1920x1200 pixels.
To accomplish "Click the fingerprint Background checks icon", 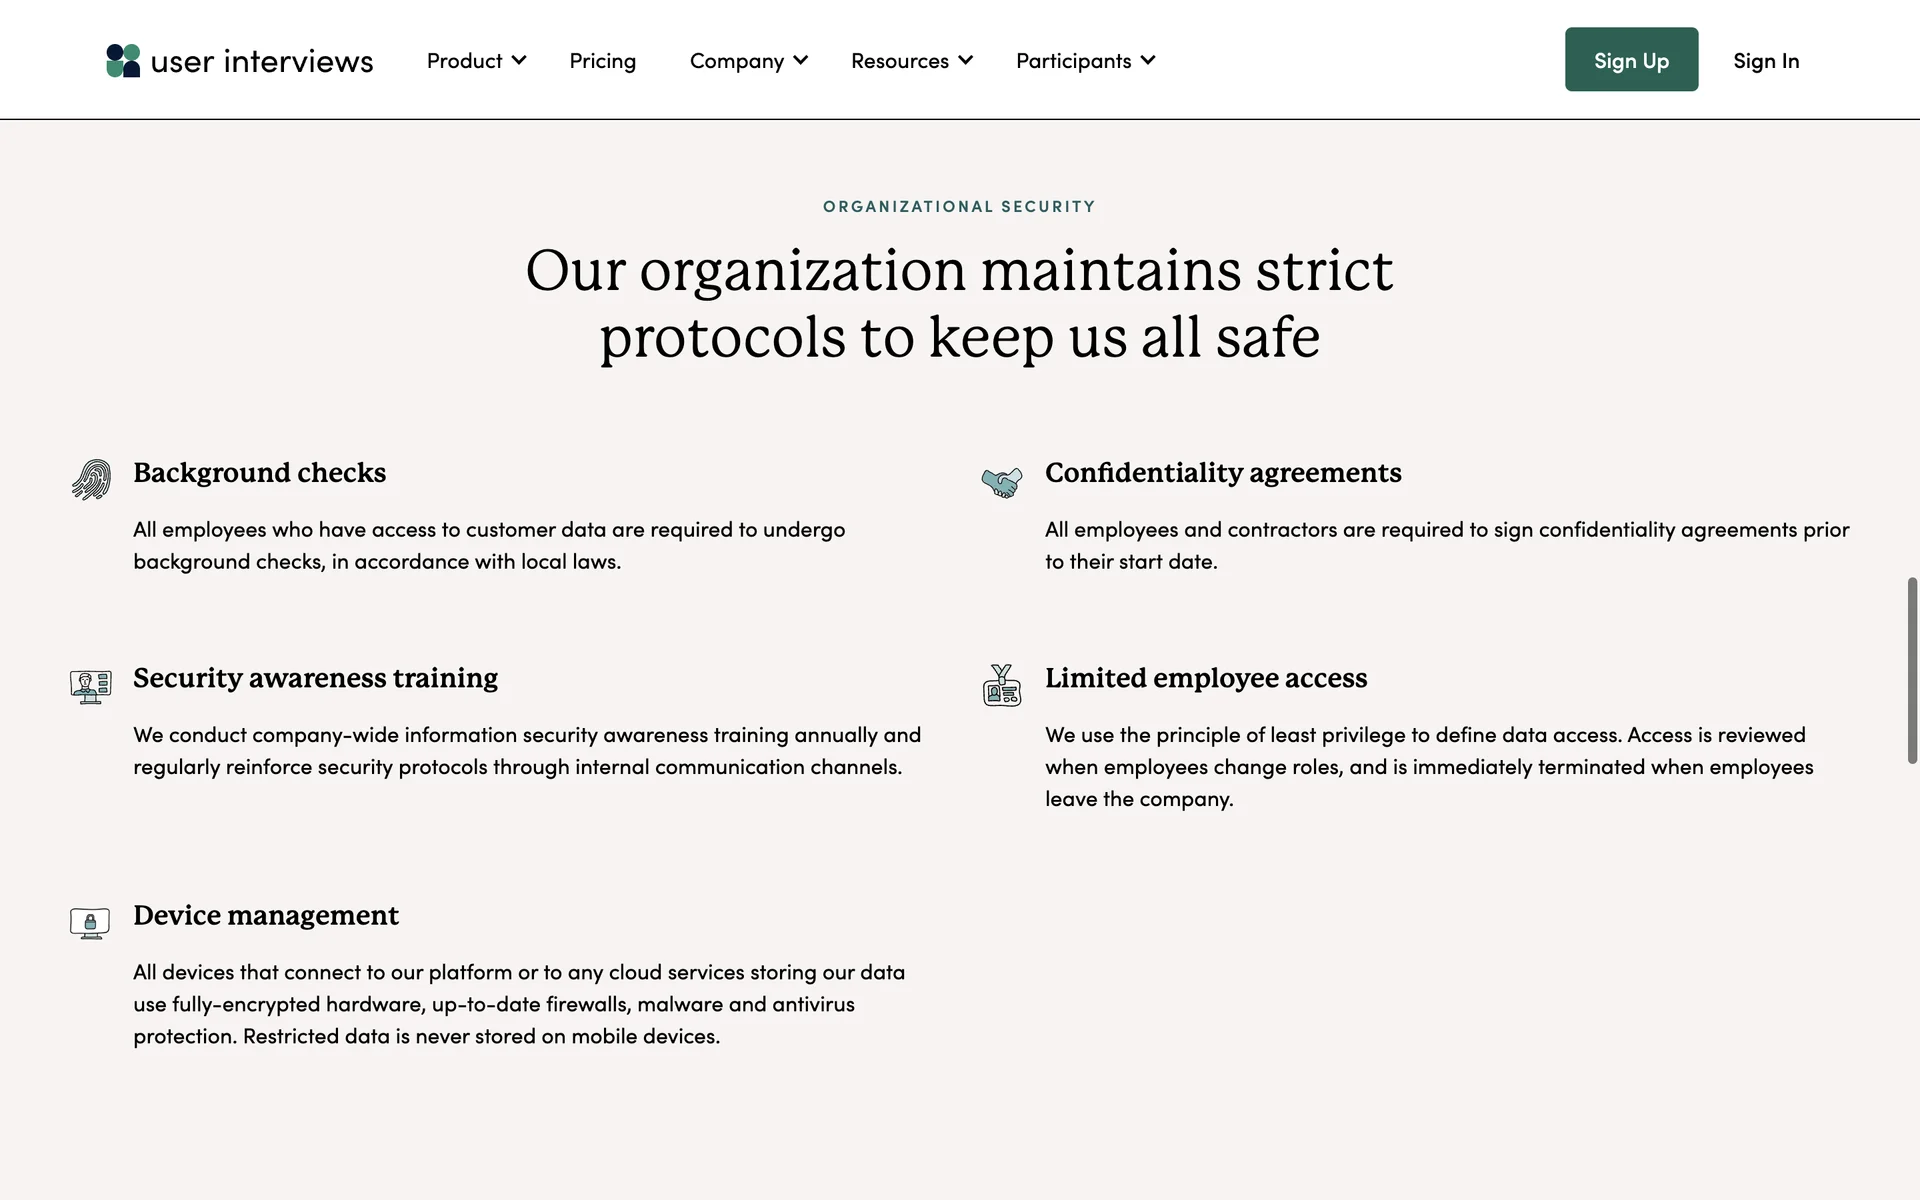I will [x=91, y=480].
